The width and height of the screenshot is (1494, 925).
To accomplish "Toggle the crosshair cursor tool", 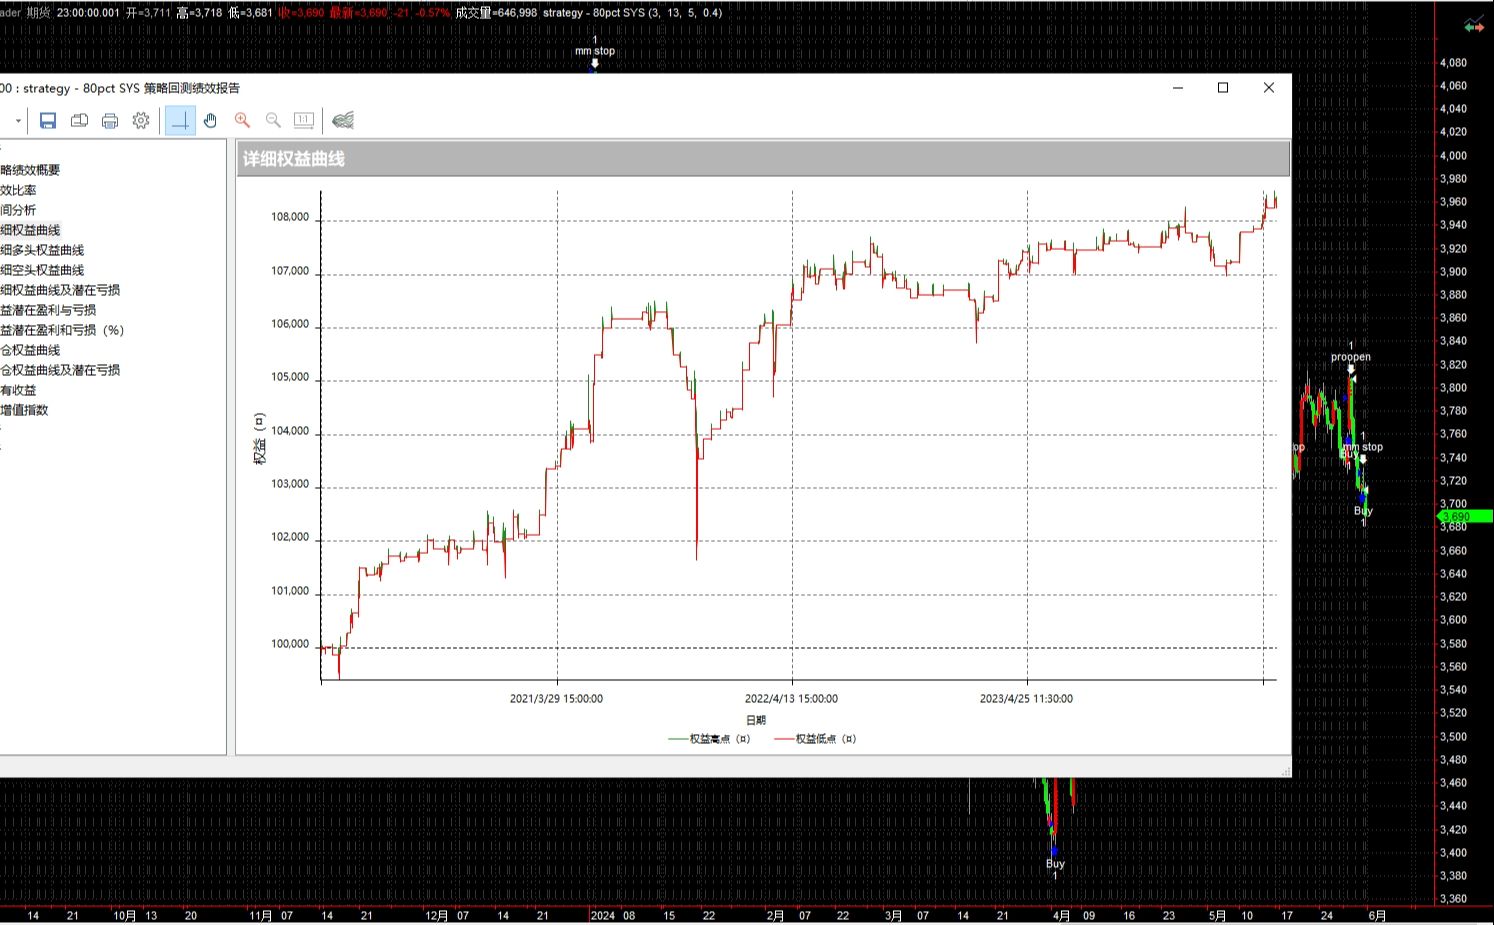I will coord(180,121).
